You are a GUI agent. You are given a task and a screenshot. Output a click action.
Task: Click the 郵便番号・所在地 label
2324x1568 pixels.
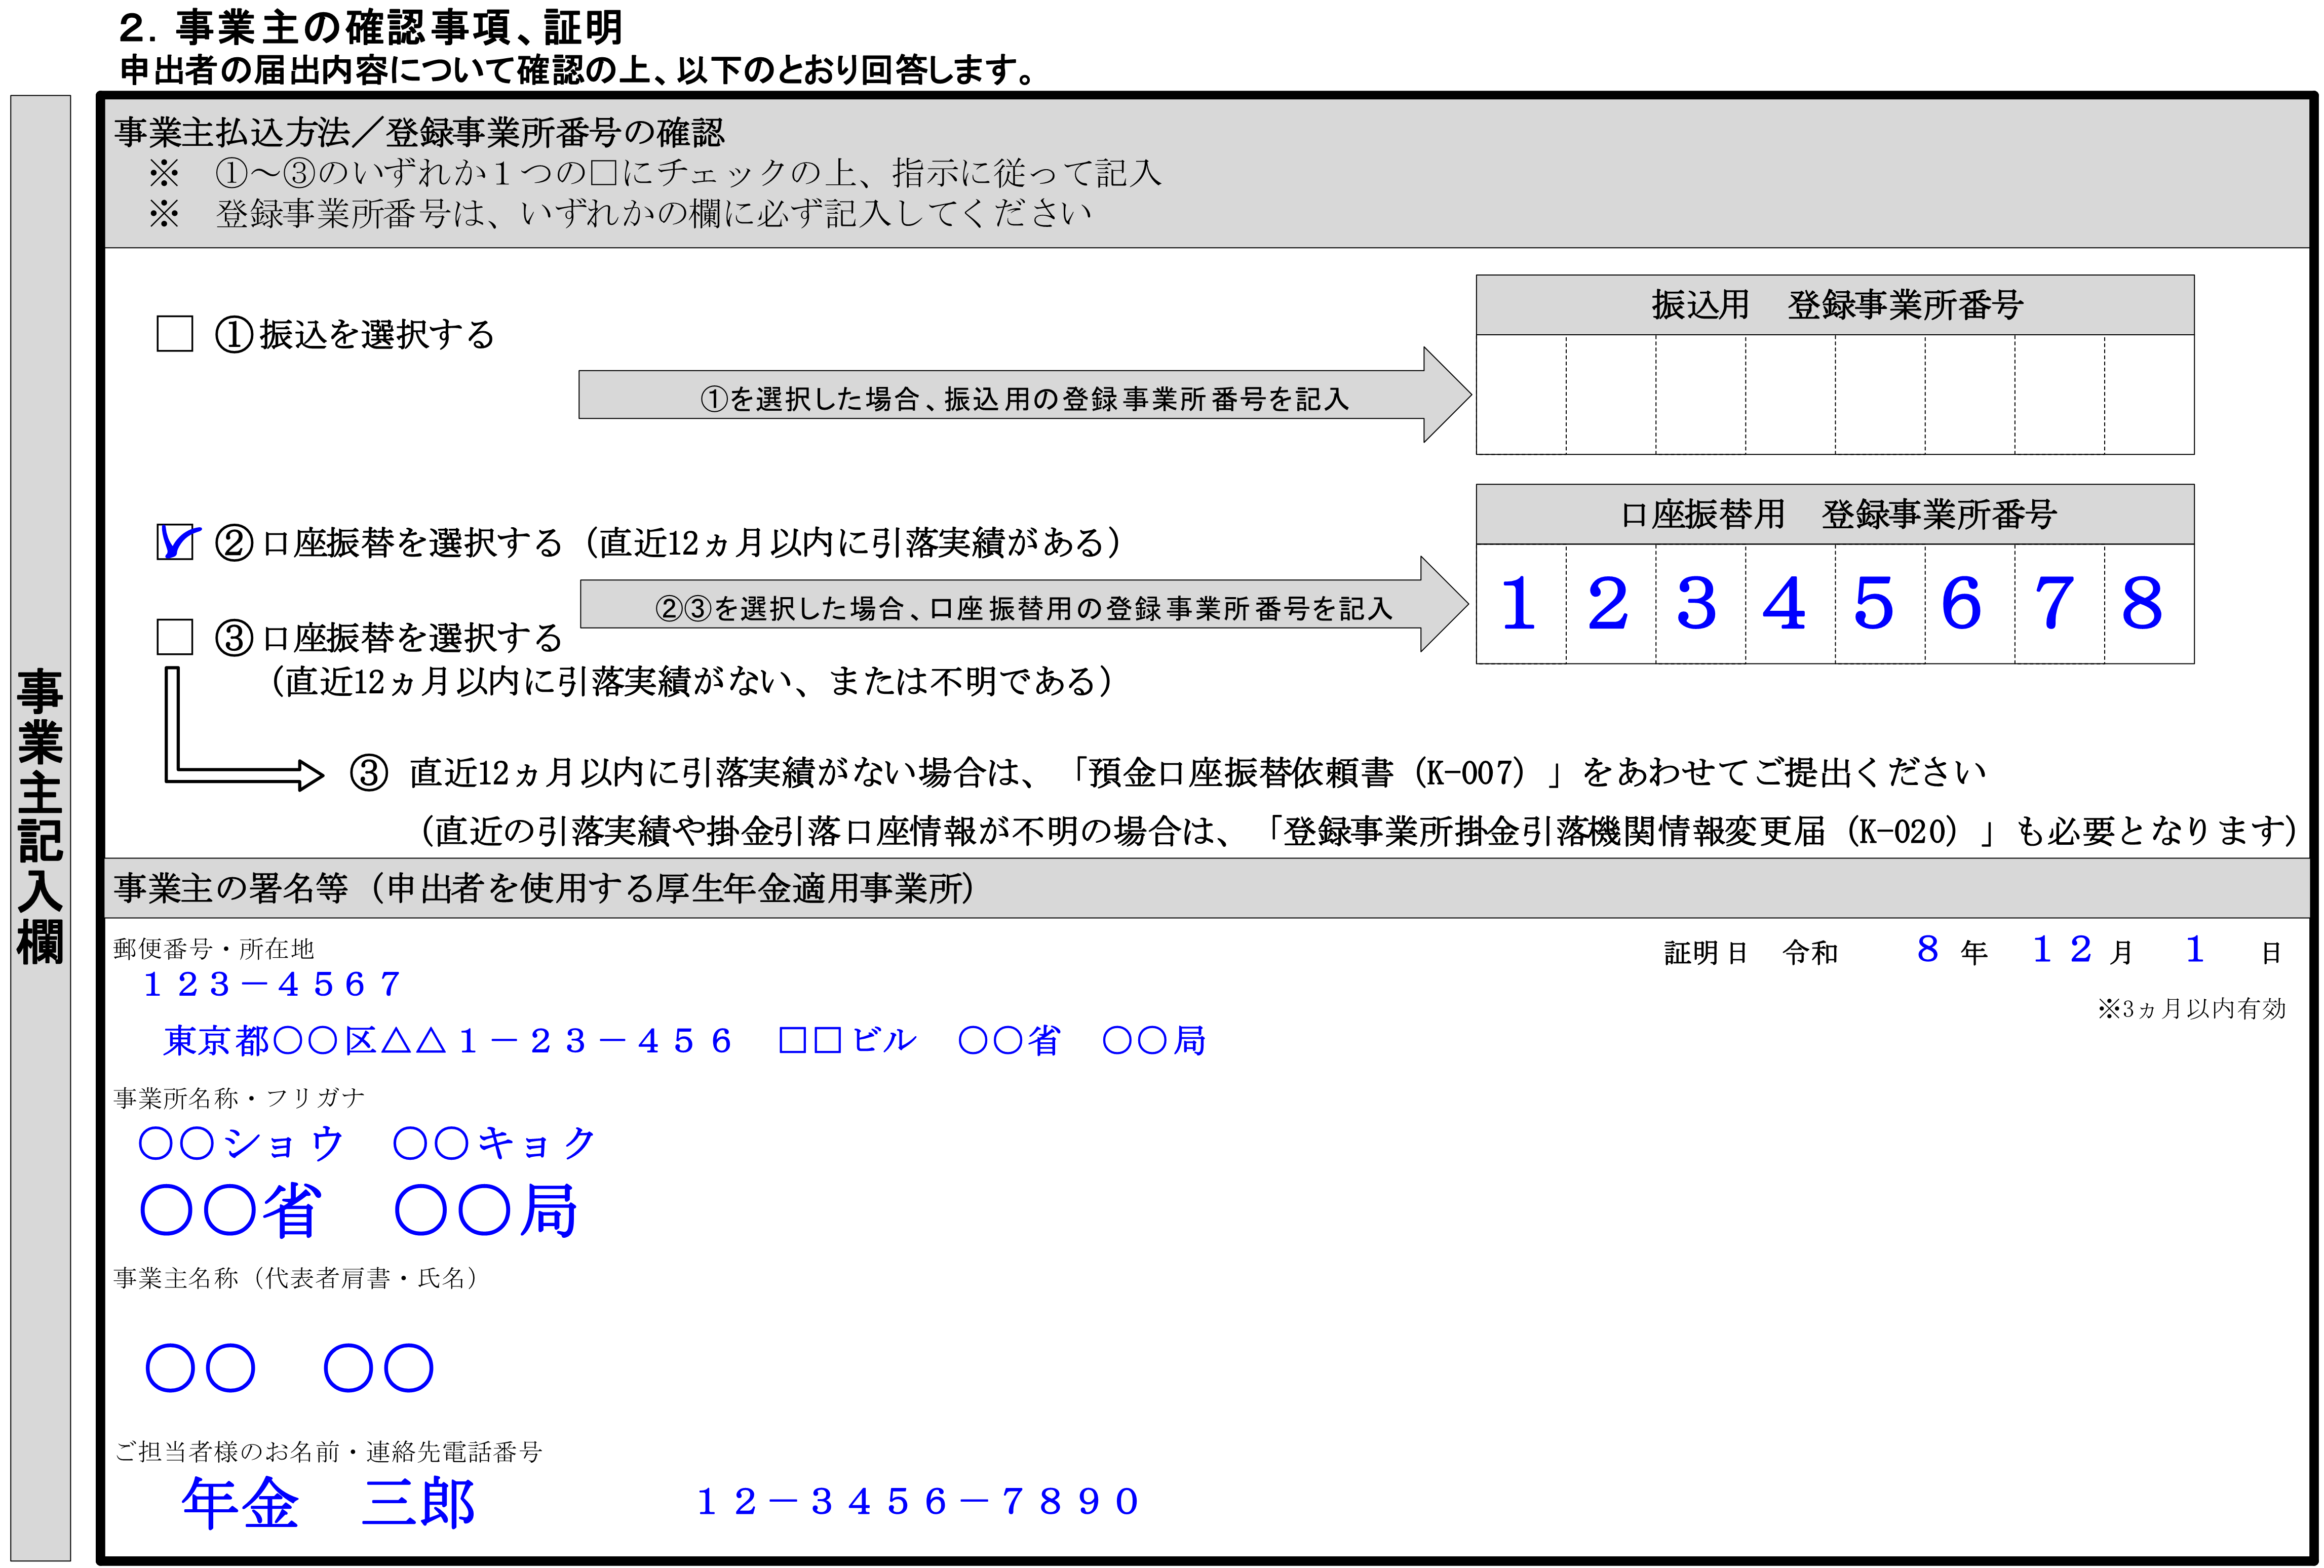214,949
